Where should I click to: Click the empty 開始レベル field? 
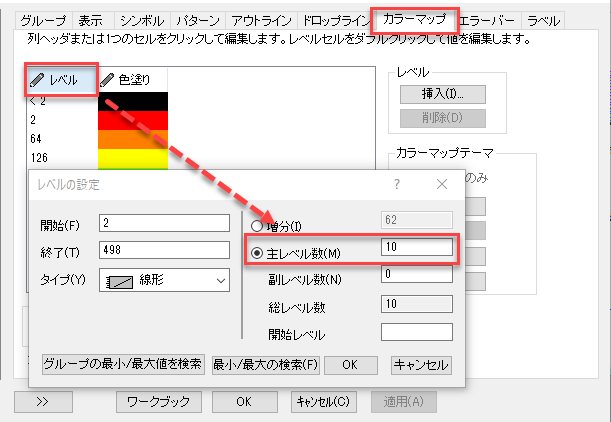pyautogui.click(x=417, y=332)
